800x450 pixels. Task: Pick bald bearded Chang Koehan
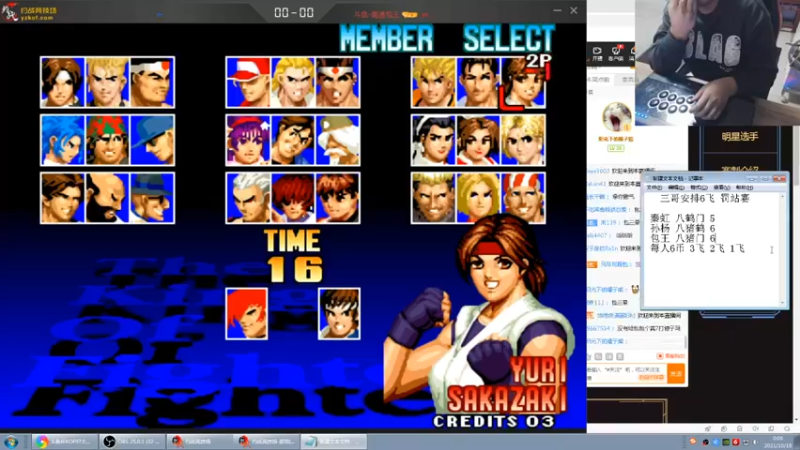tap(107, 198)
